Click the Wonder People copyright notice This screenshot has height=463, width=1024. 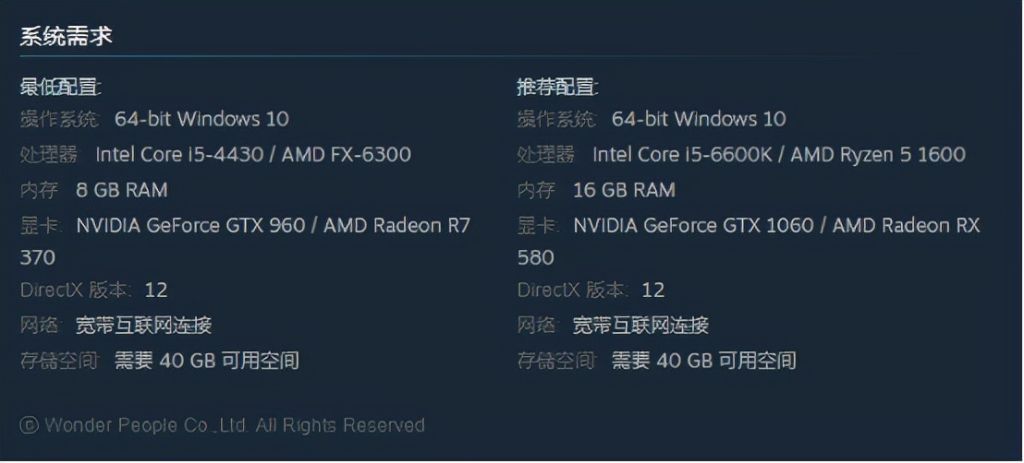pyautogui.click(x=222, y=426)
